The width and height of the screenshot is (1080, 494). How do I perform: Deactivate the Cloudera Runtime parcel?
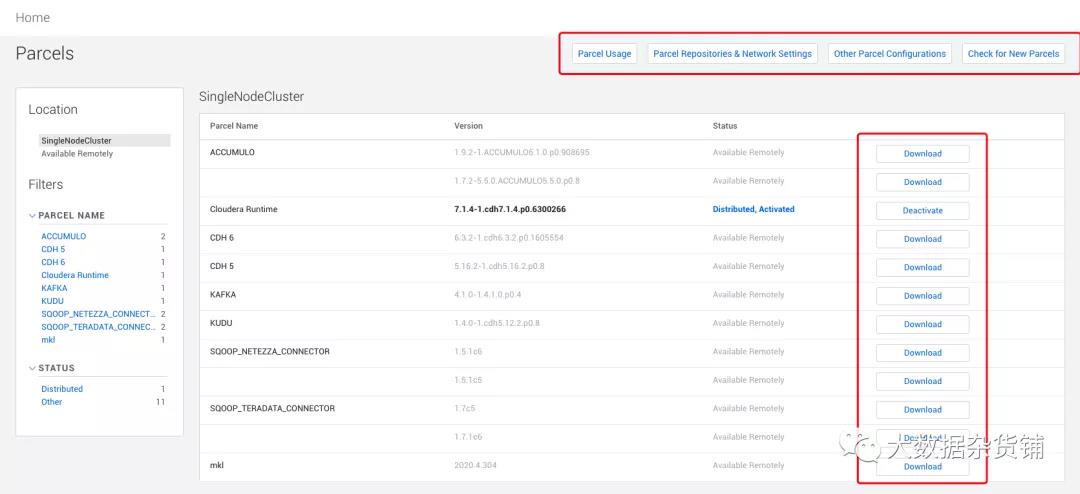(x=922, y=210)
